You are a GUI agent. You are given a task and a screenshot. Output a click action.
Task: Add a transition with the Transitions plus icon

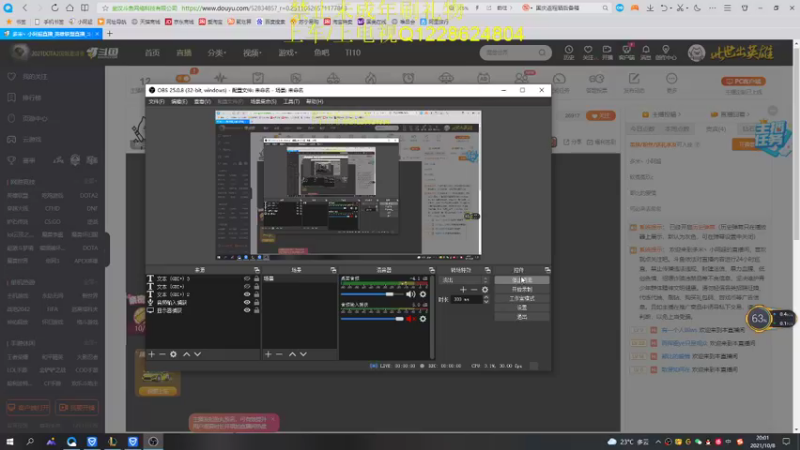(463, 289)
